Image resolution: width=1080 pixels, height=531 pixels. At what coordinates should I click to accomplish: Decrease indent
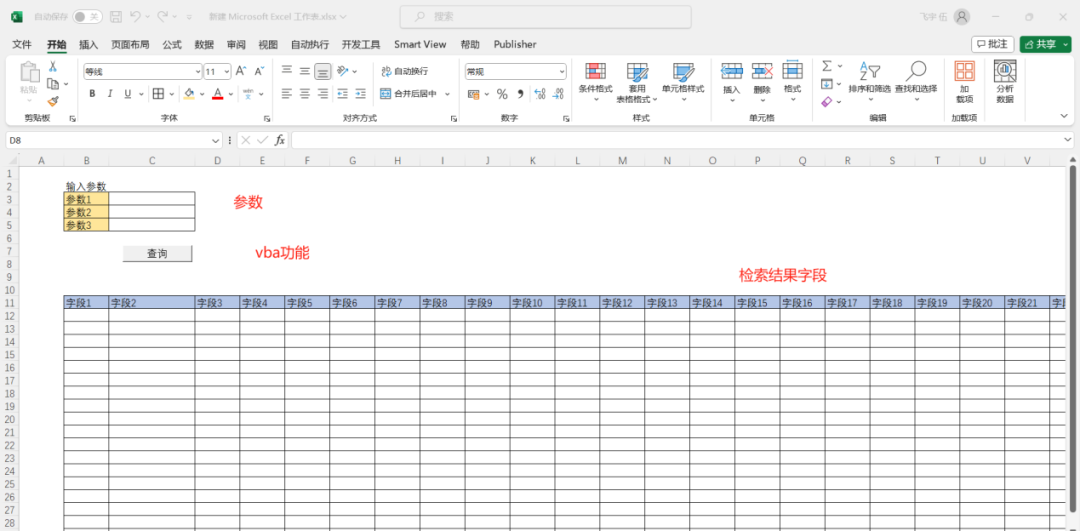[x=342, y=94]
